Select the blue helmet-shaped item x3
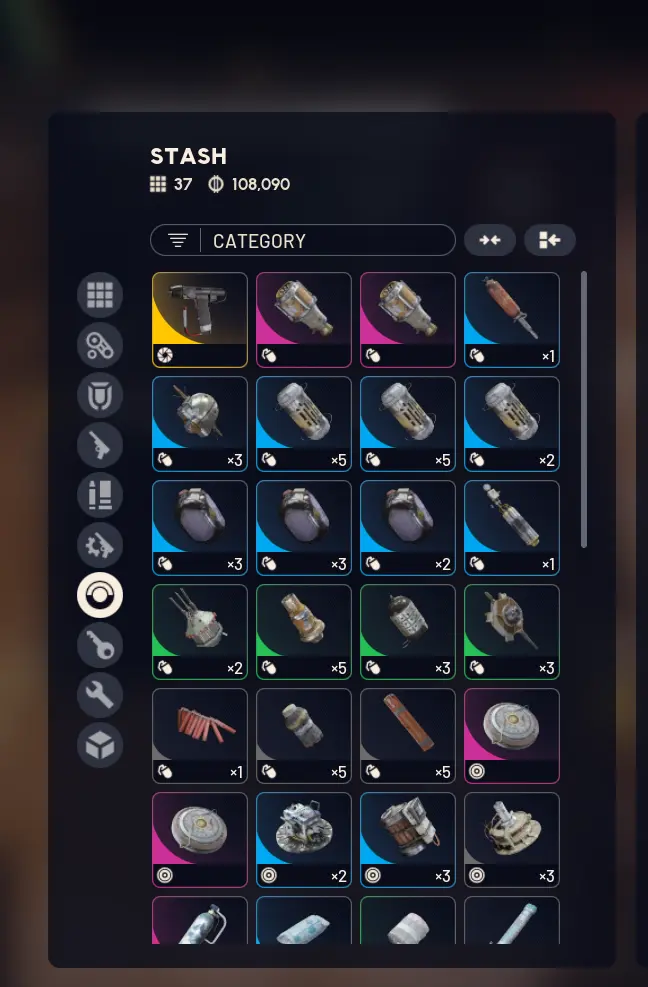This screenshot has height=987, width=648. click(x=200, y=424)
